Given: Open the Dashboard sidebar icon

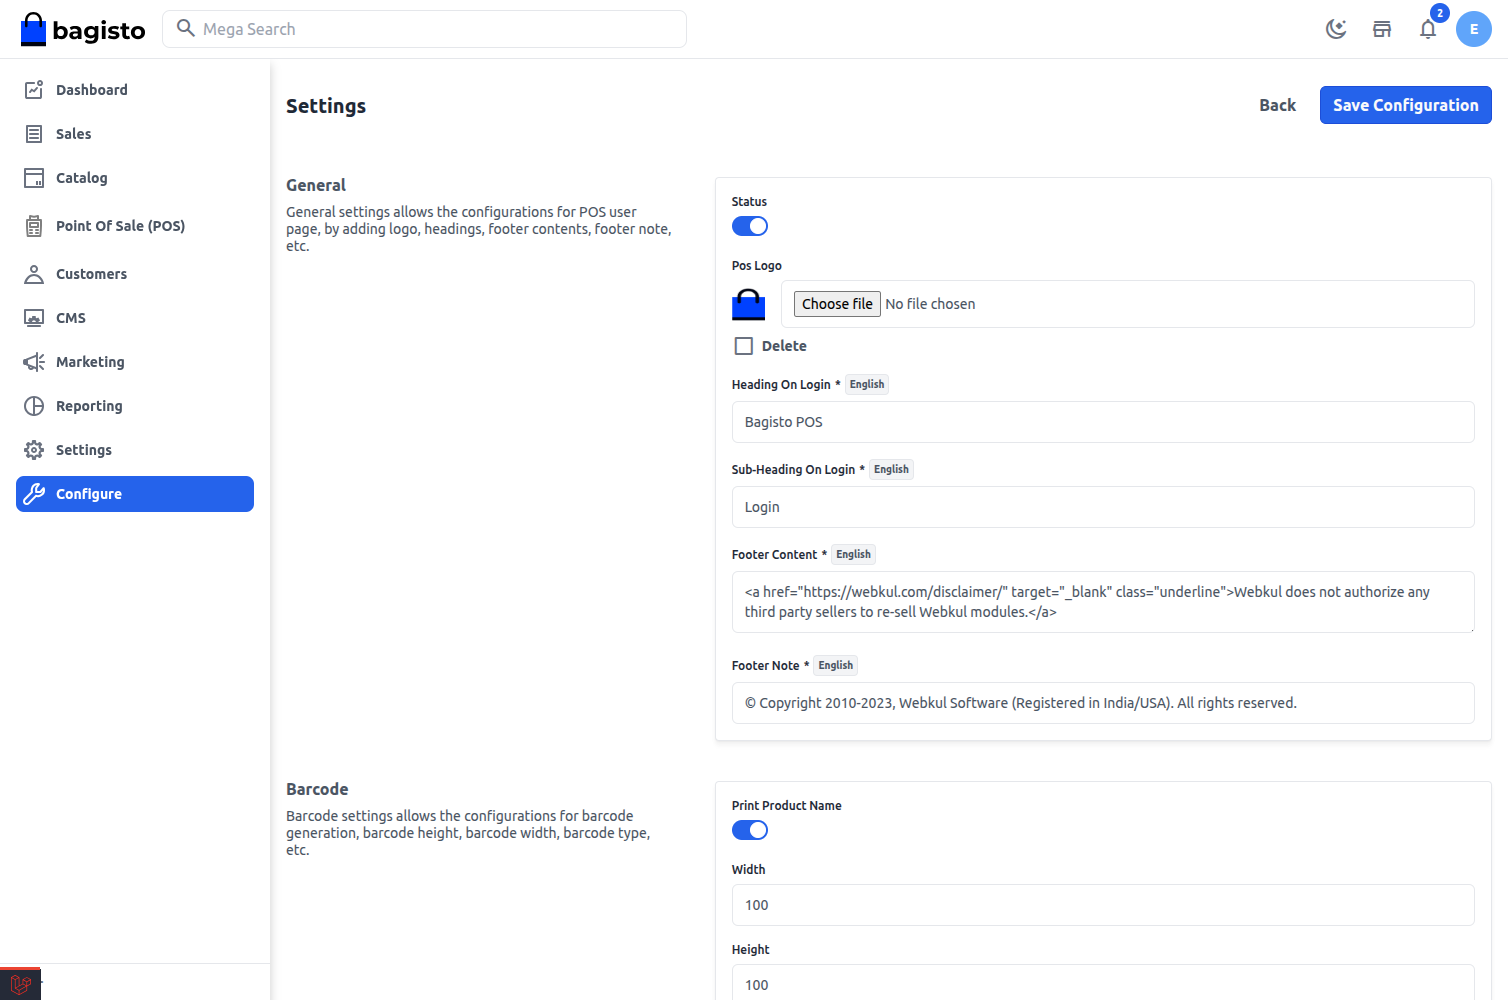Looking at the screenshot, I should coord(33,89).
